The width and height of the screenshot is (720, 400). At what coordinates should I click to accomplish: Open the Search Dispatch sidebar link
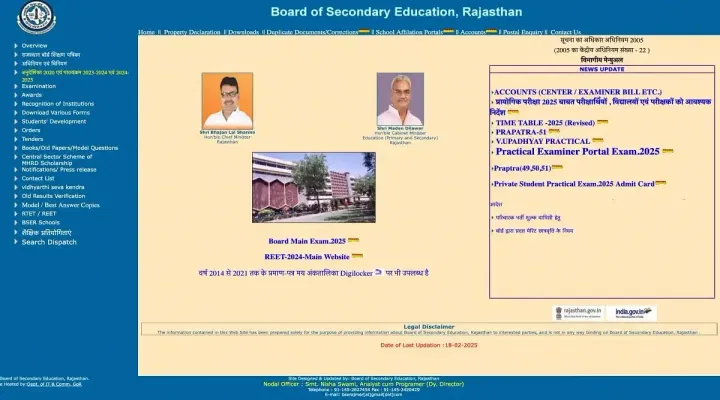click(49, 242)
